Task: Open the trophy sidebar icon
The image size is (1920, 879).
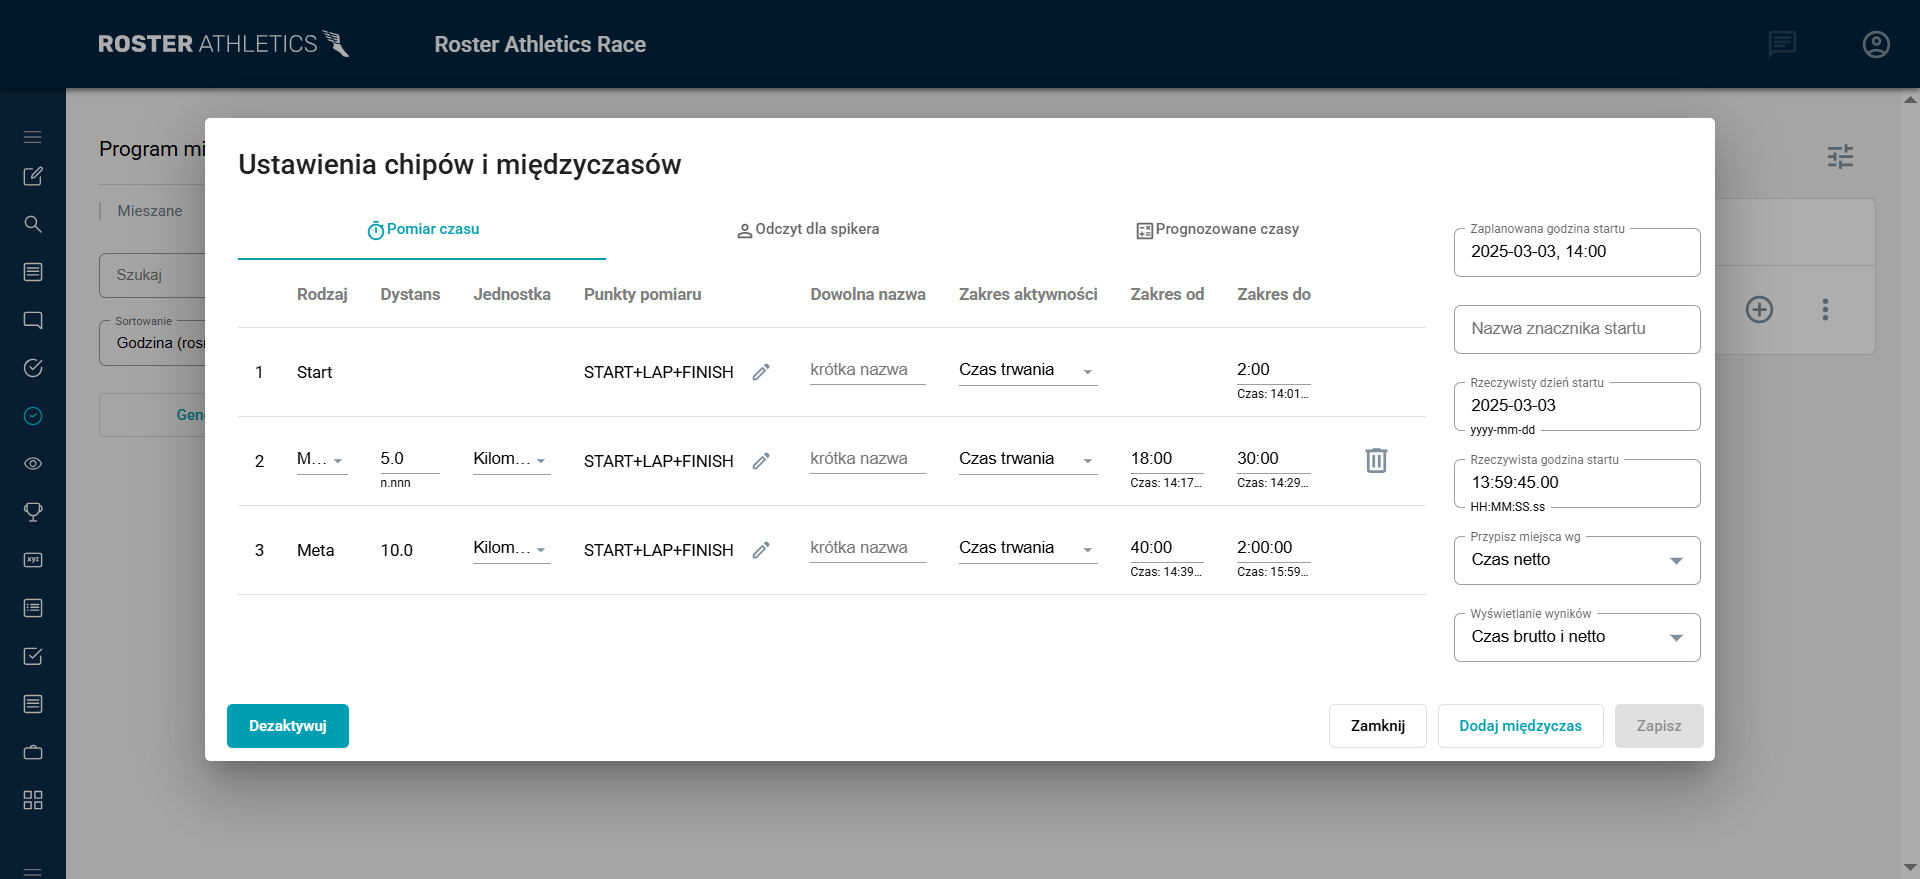Action: pos(33,512)
